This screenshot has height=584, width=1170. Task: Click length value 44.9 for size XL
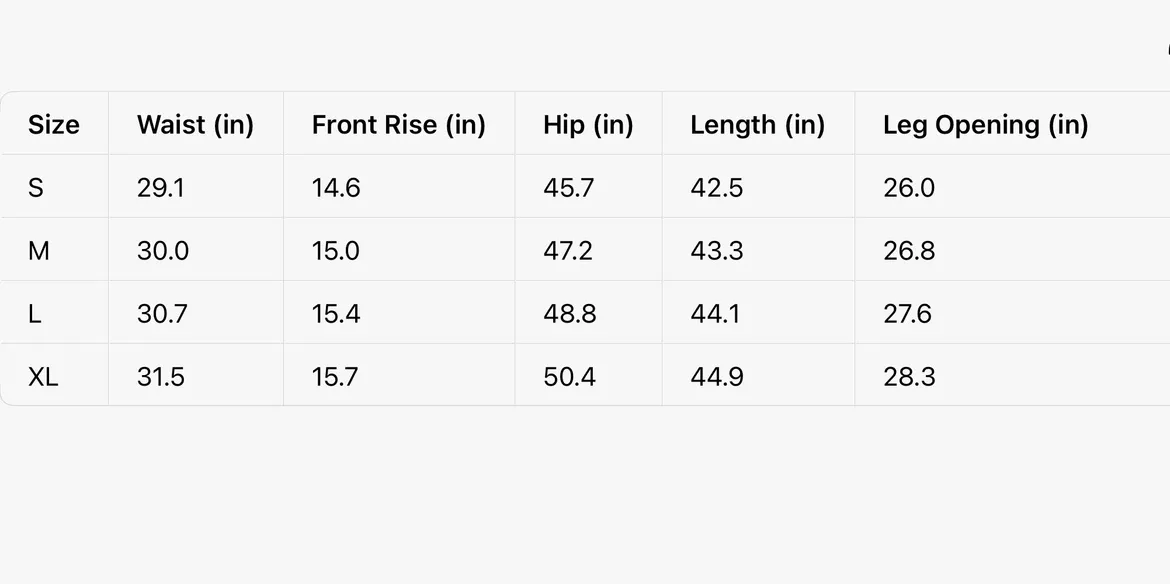(x=717, y=377)
